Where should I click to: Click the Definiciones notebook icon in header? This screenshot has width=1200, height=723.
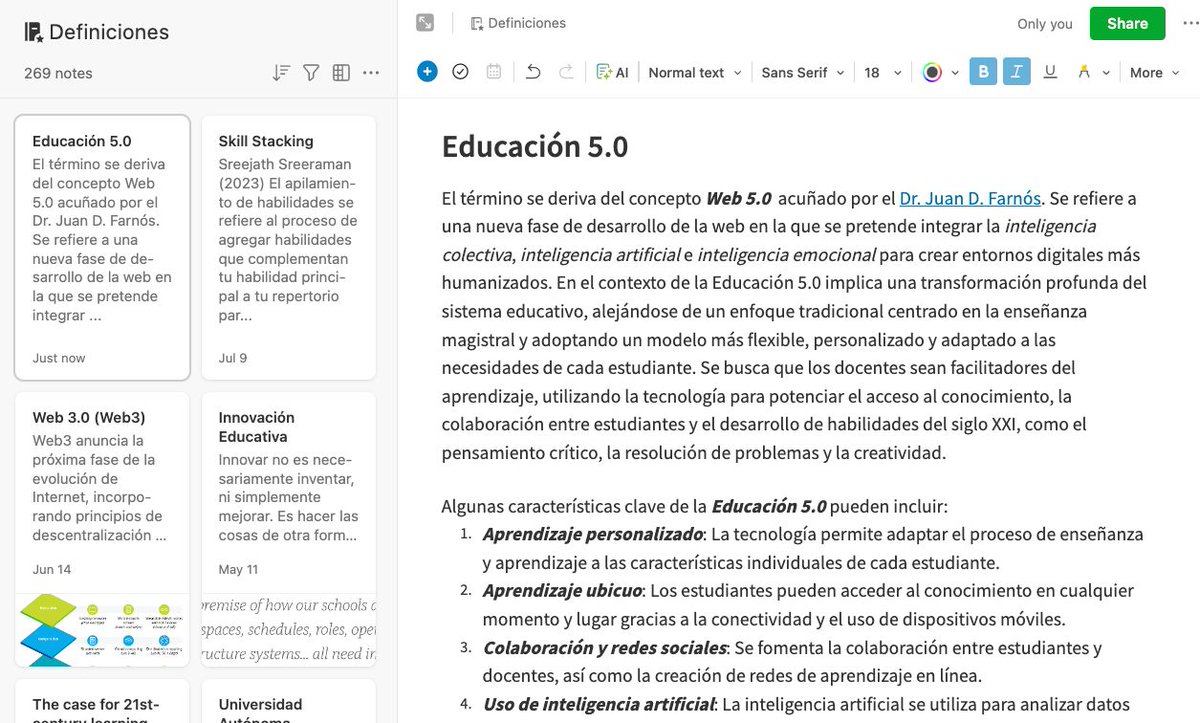pos(33,32)
